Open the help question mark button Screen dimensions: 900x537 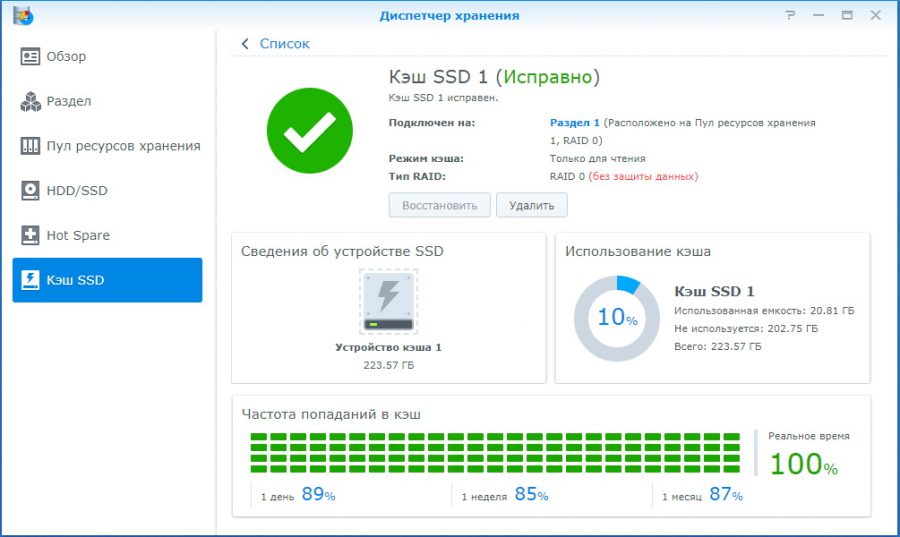tap(790, 15)
